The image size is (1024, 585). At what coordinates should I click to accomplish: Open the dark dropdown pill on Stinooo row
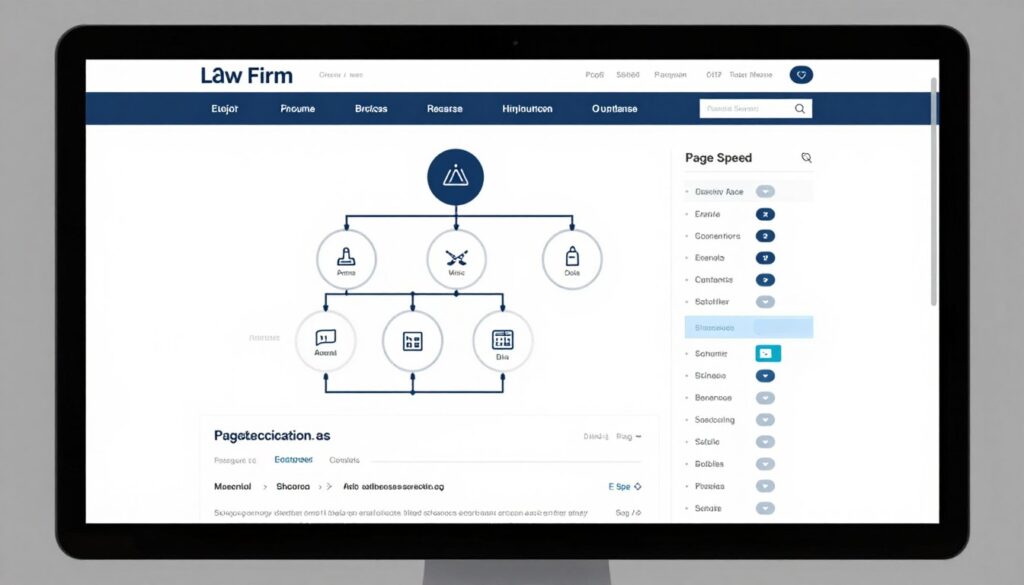pos(765,376)
